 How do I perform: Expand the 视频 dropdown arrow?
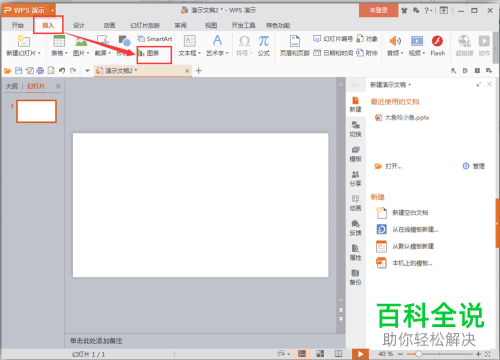coord(424,53)
